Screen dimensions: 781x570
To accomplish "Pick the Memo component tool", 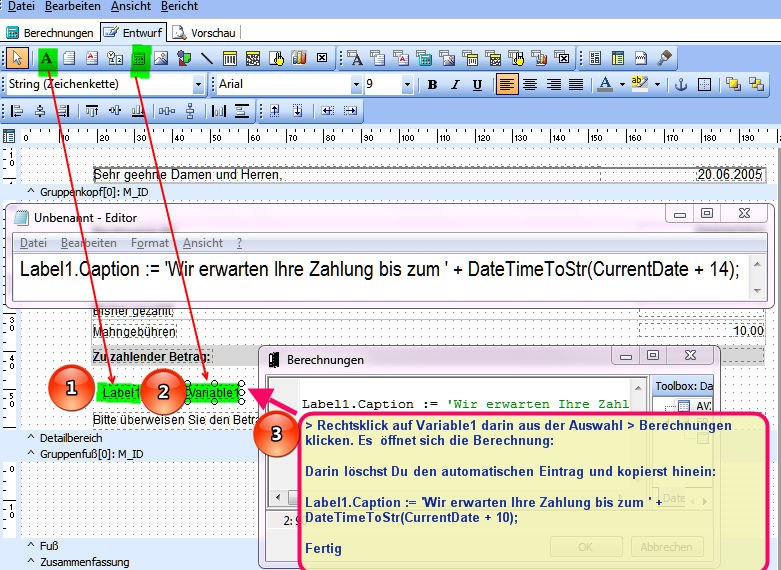I will coord(69,58).
